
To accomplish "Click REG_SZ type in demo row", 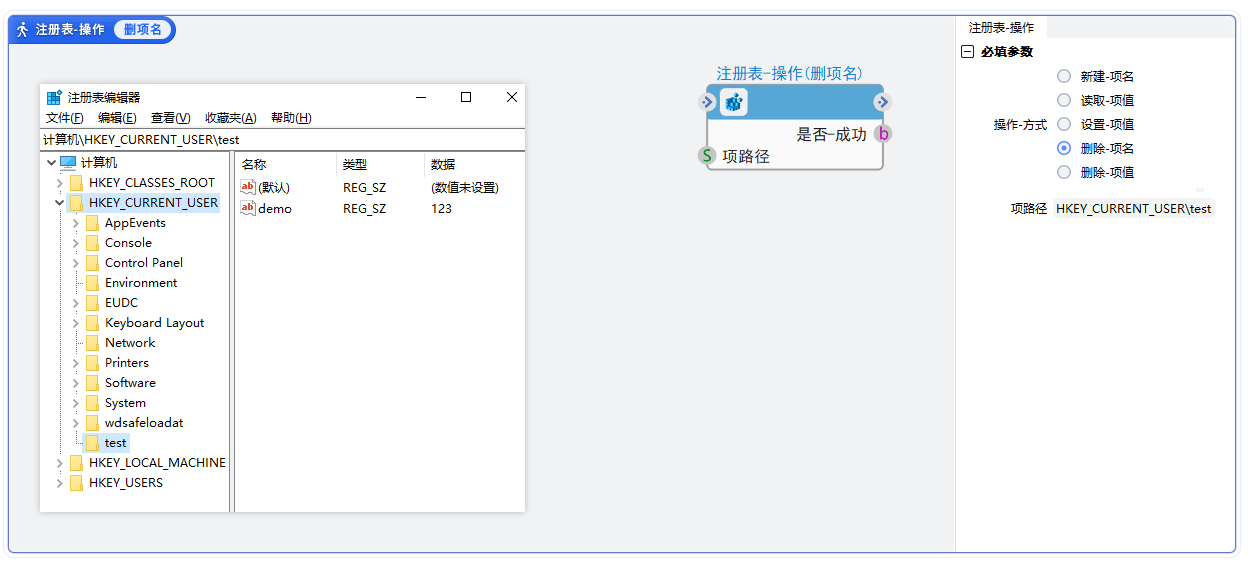I will [x=364, y=209].
